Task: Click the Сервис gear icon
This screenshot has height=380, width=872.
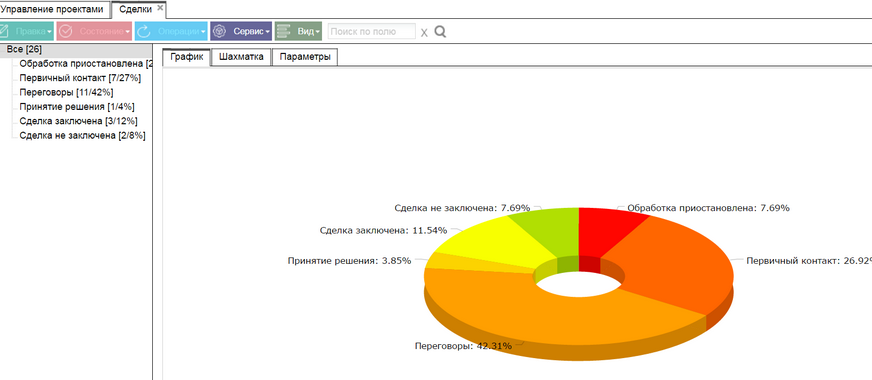Action: tap(220, 31)
